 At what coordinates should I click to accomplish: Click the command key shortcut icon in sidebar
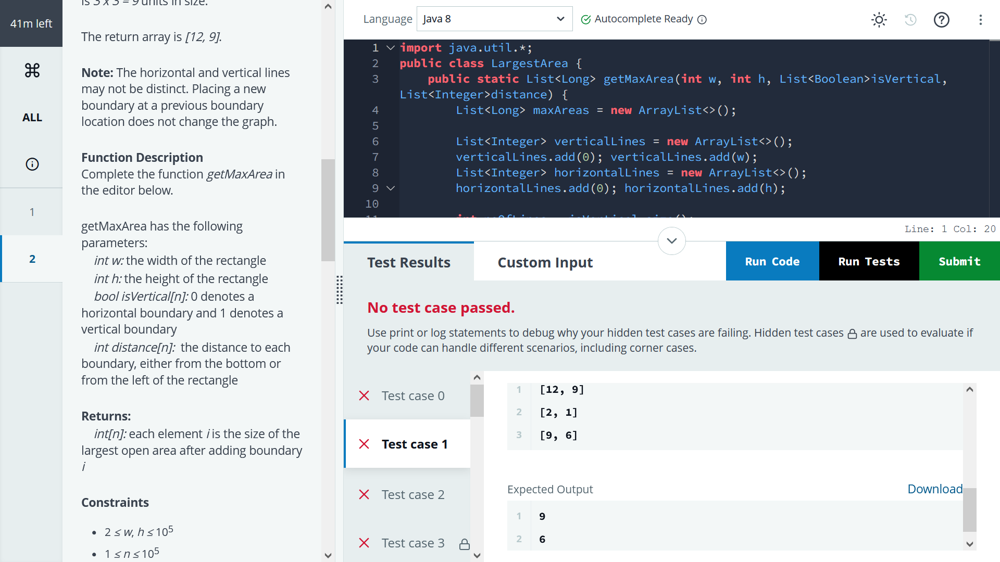click(32, 70)
